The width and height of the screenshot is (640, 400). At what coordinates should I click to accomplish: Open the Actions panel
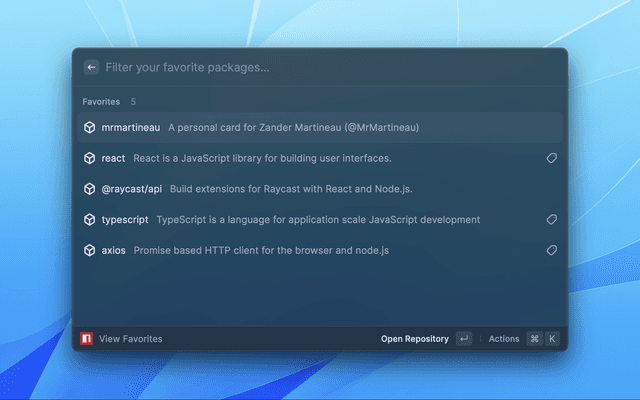point(504,339)
